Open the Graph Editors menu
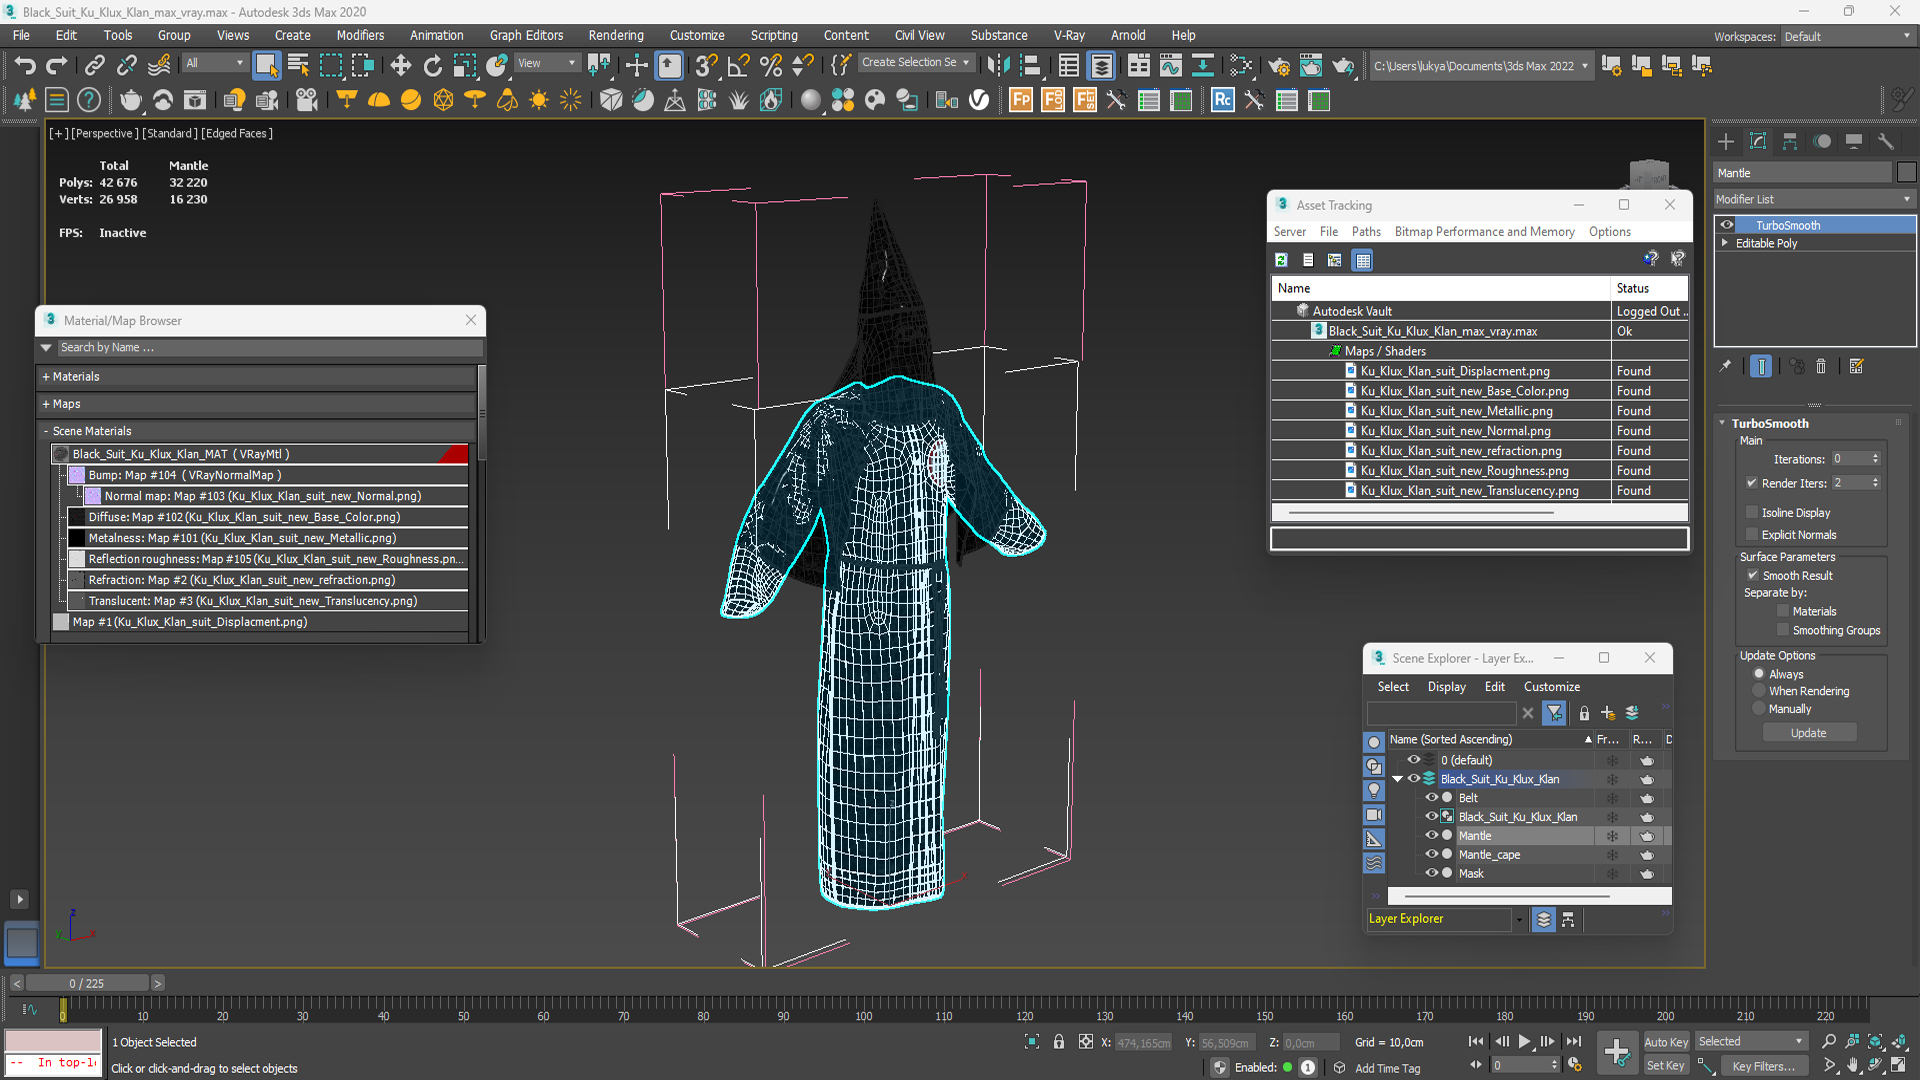The width and height of the screenshot is (1920, 1080). [524, 36]
